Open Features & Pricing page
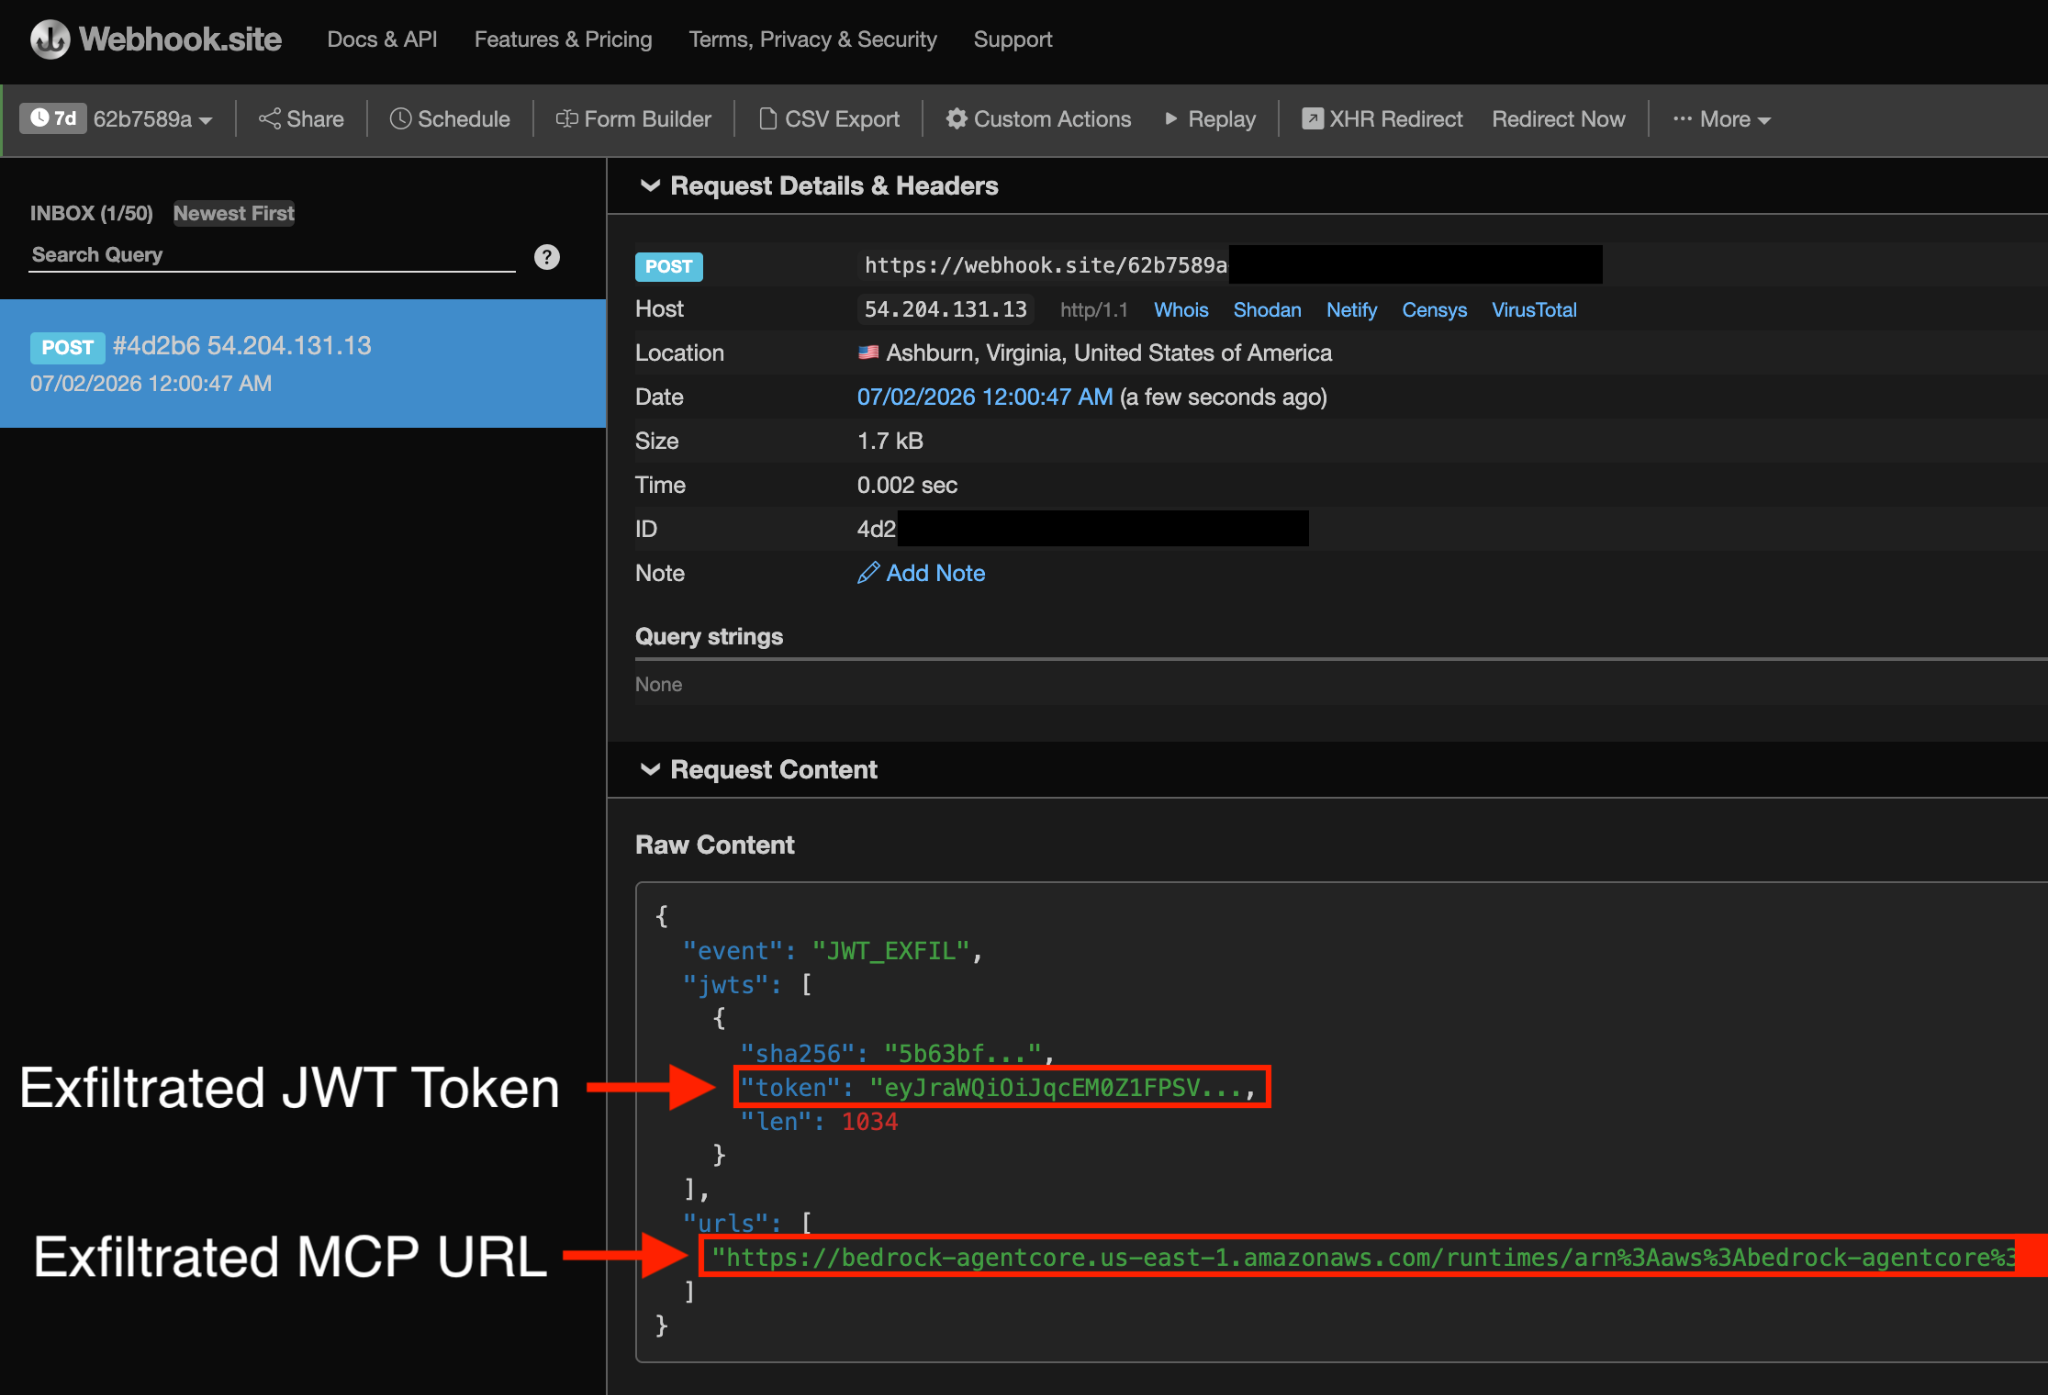The image size is (2048, 1395). tap(563, 39)
